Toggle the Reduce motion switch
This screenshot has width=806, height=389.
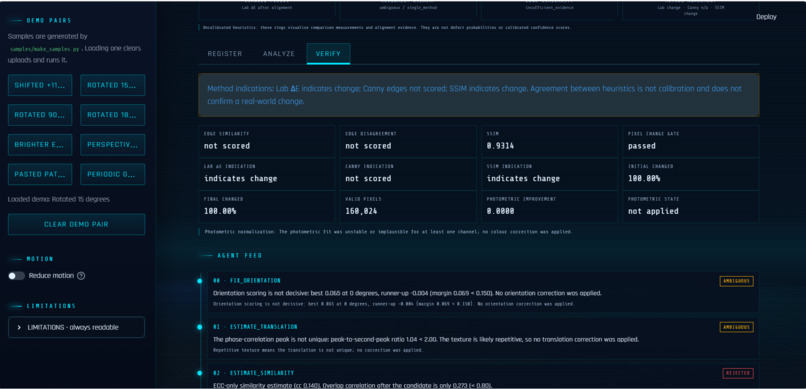click(x=16, y=276)
